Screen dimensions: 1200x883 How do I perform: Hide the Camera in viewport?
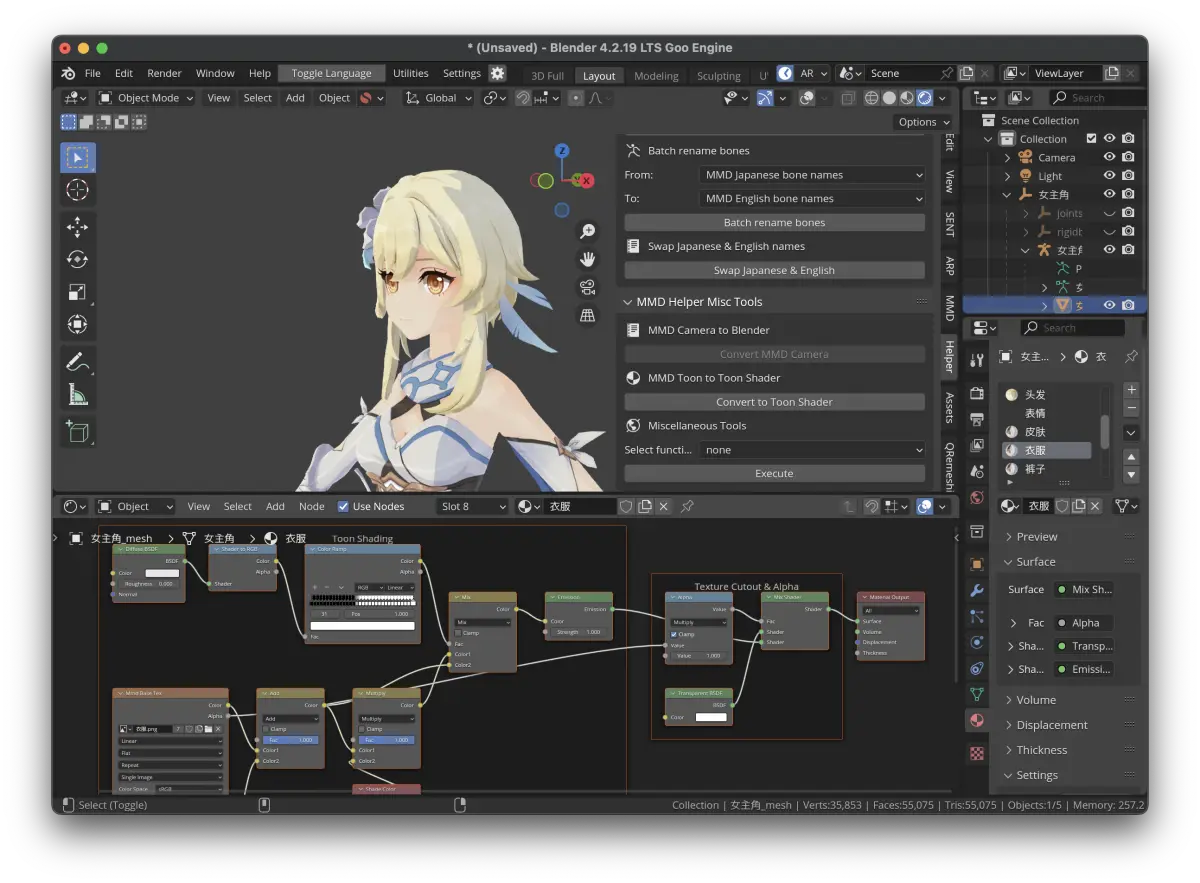coord(1109,157)
